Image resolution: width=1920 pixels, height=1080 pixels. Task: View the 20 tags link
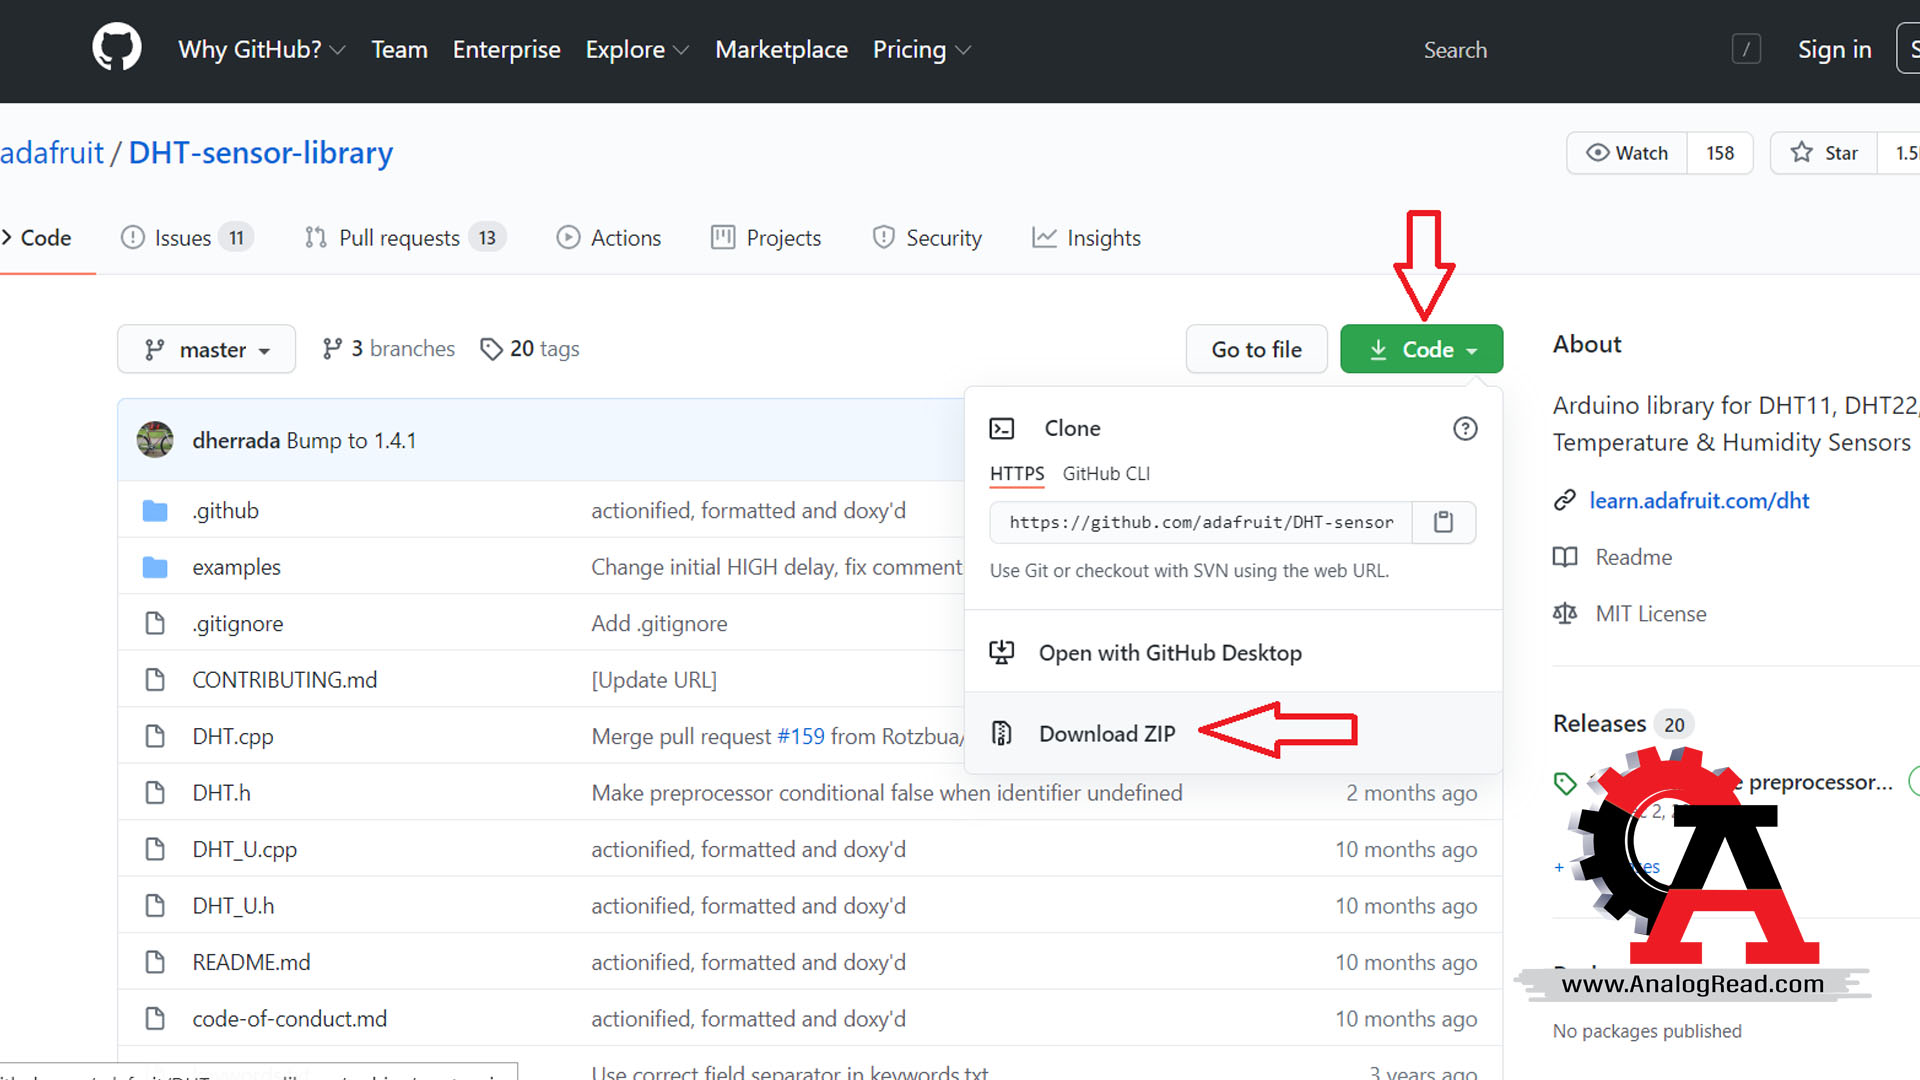tap(530, 348)
